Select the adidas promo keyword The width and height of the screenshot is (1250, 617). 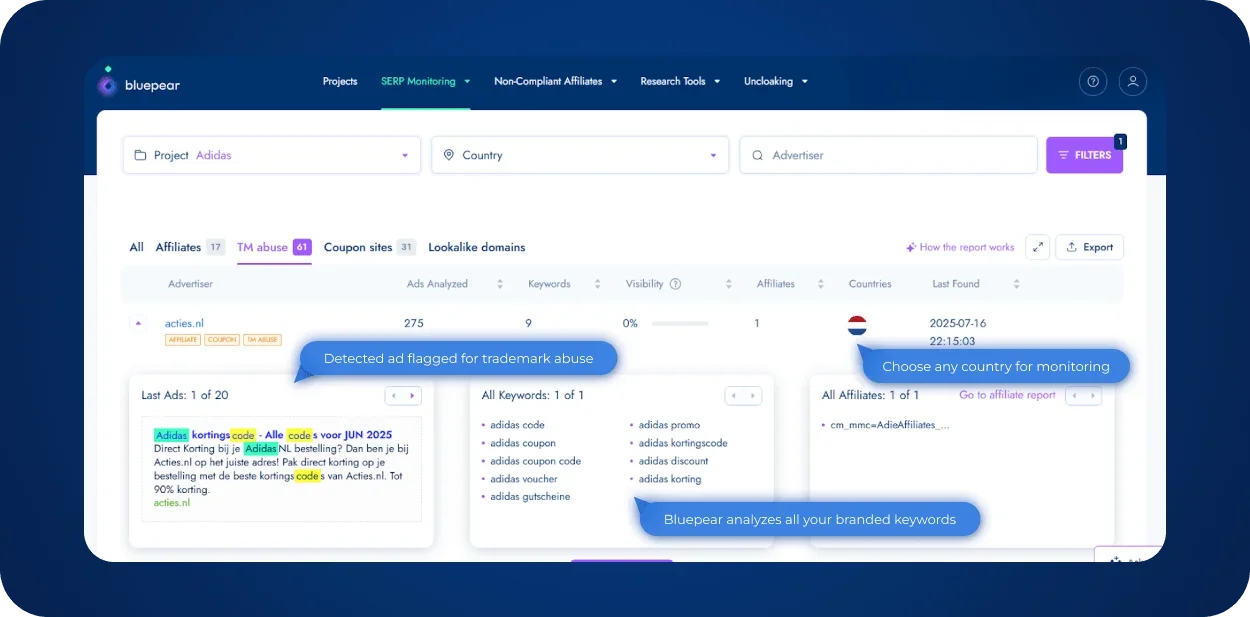coord(670,425)
